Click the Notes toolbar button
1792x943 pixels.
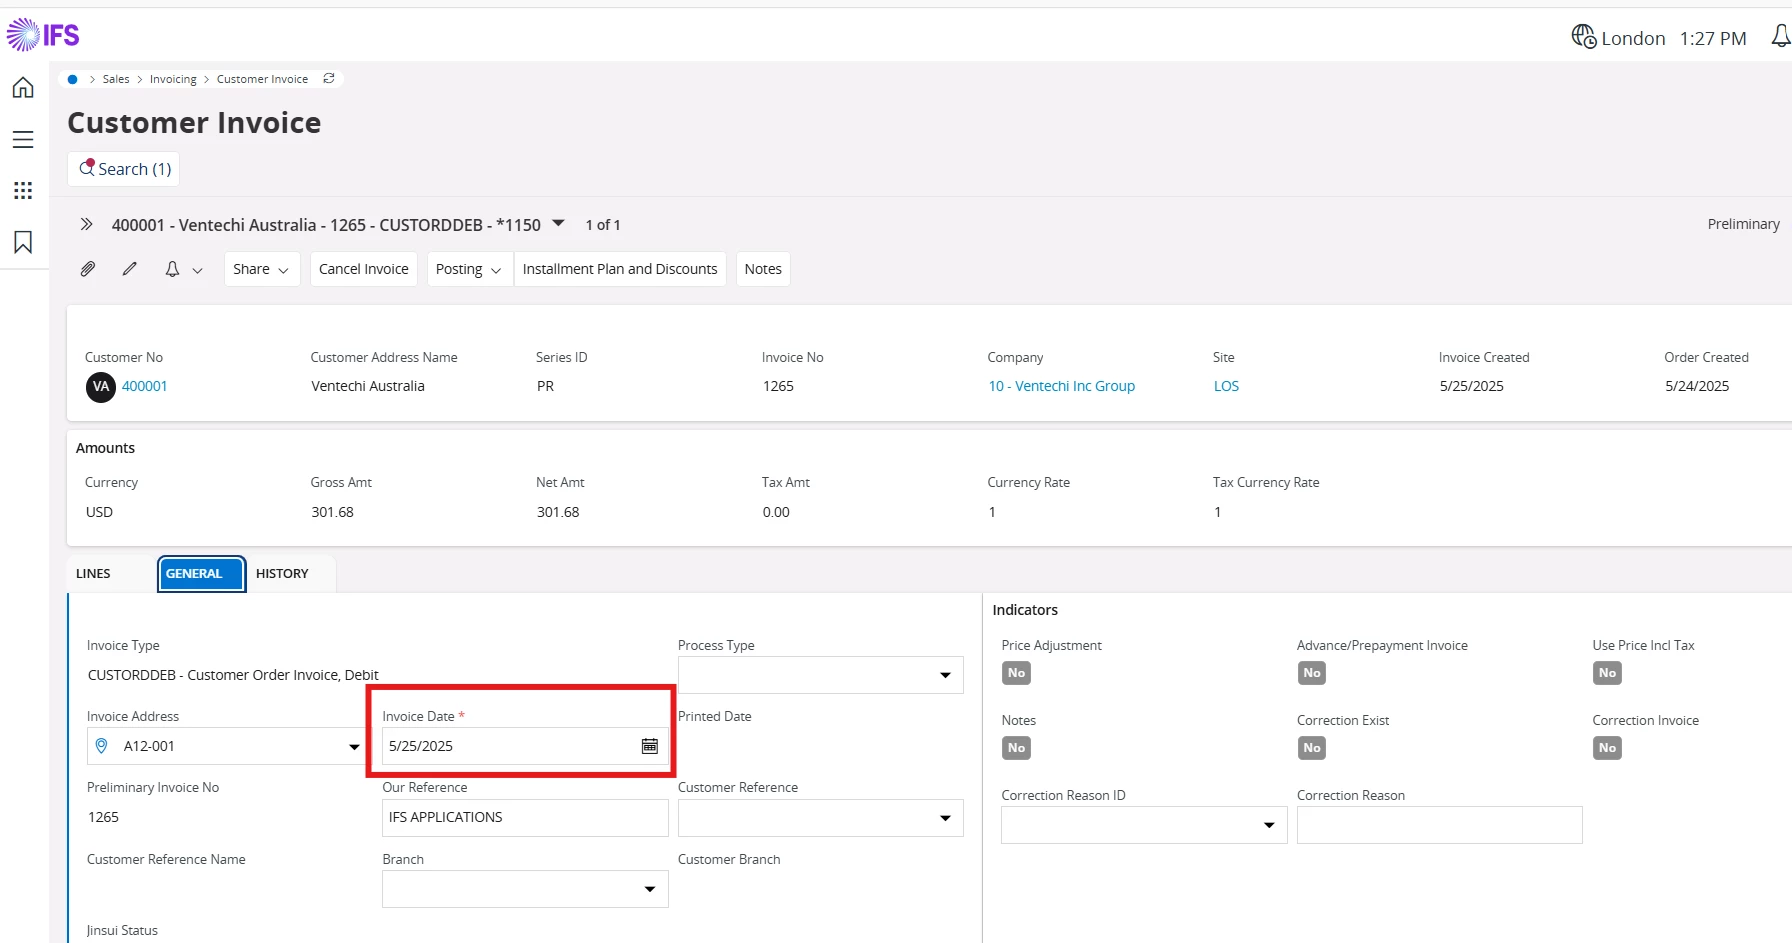[763, 269]
